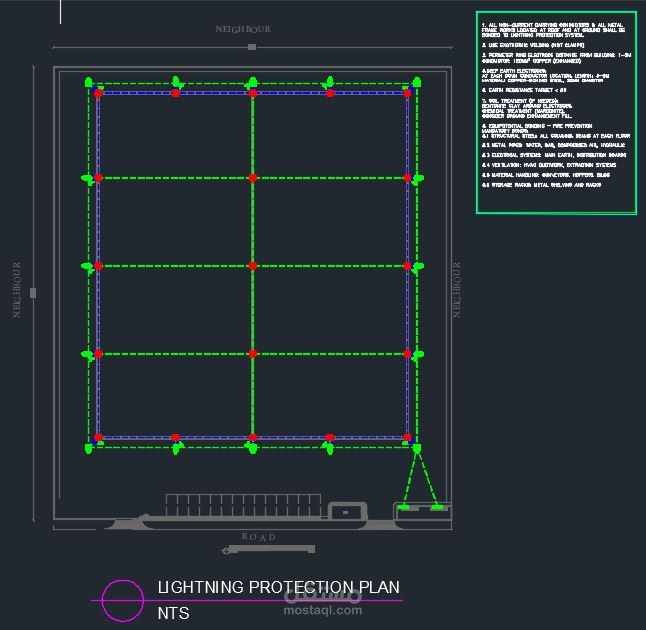Click the green earth electrode at the bottom-left corner

tap(89, 448)
